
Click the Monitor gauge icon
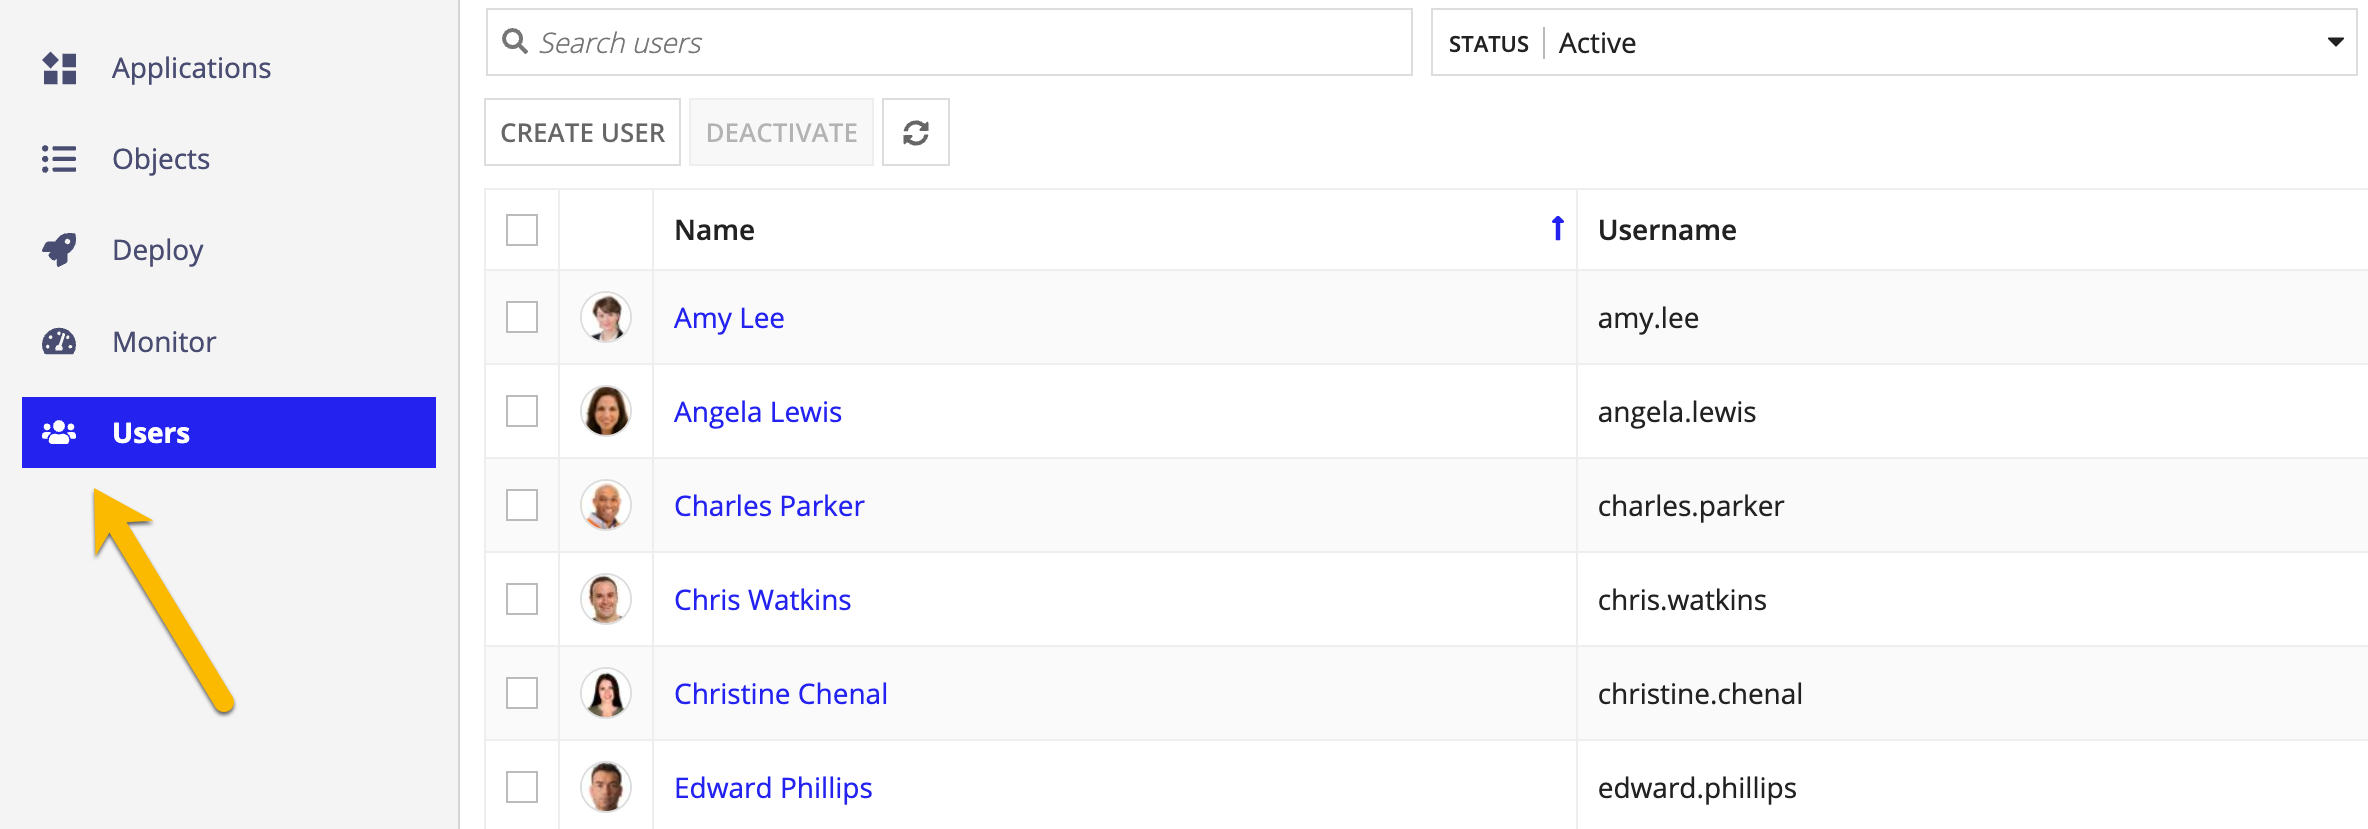click(x=59, y=342)
